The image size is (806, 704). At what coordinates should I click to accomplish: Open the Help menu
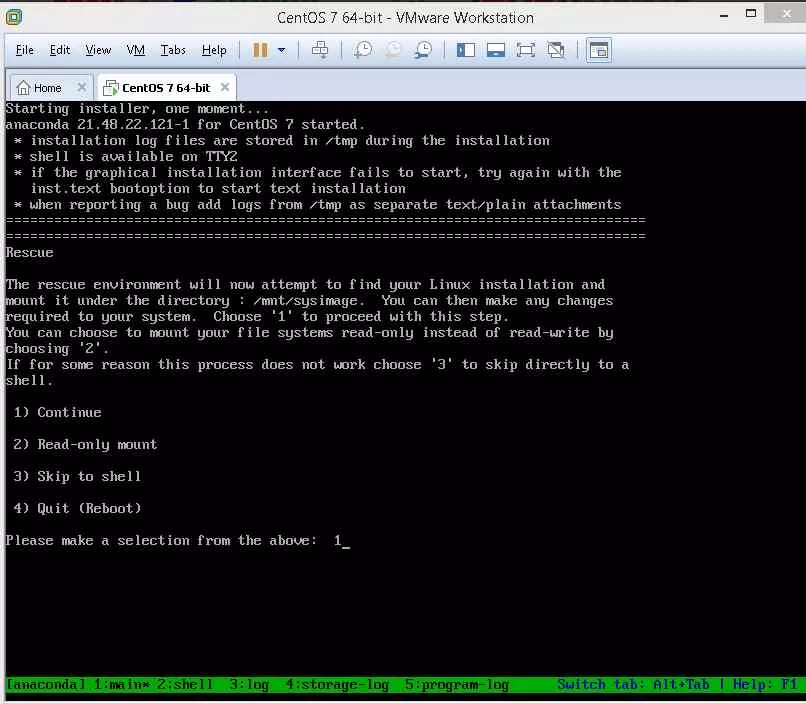pyautogui.click(x=214, y=50)
